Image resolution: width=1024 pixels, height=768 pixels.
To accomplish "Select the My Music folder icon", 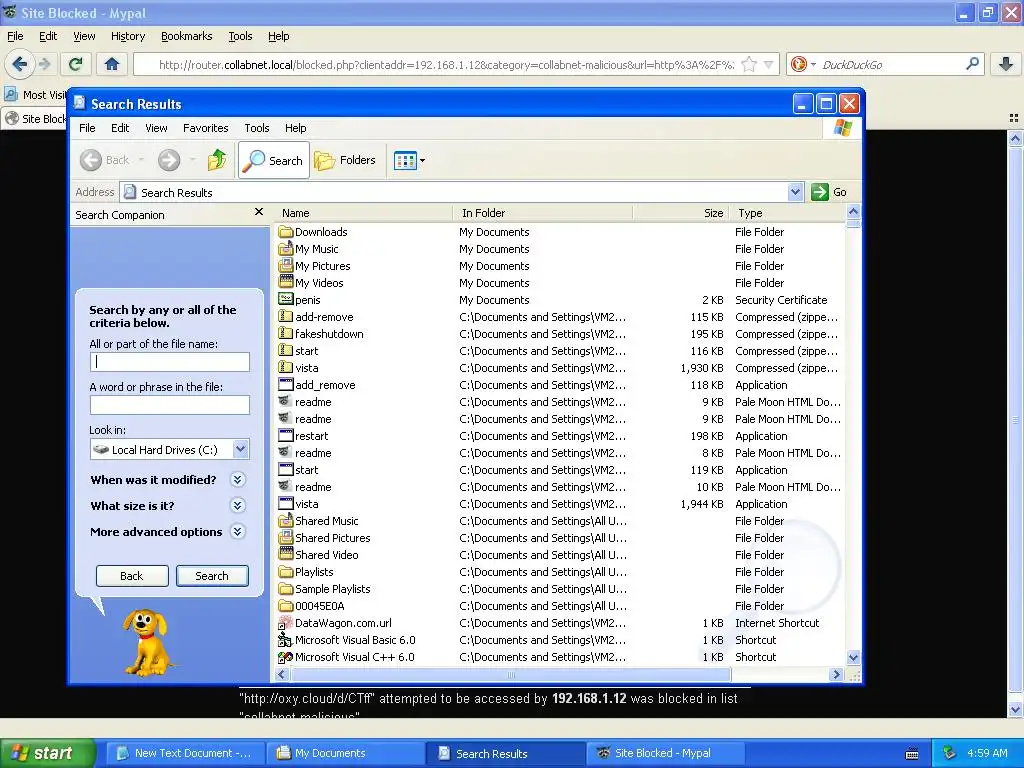I will tap(285, 249).
